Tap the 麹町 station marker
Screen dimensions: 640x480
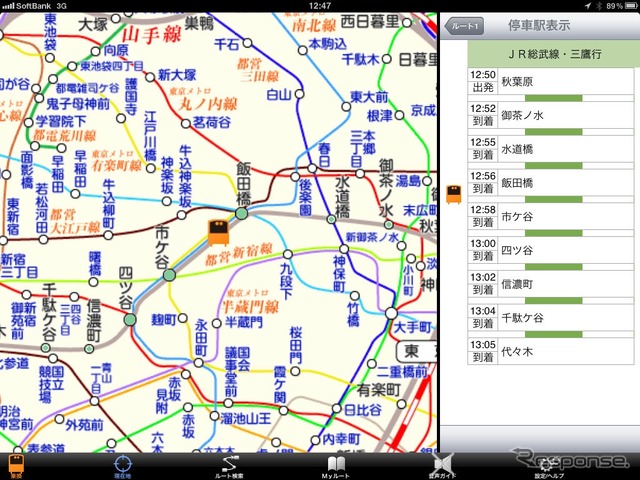(x=183, y=318)
